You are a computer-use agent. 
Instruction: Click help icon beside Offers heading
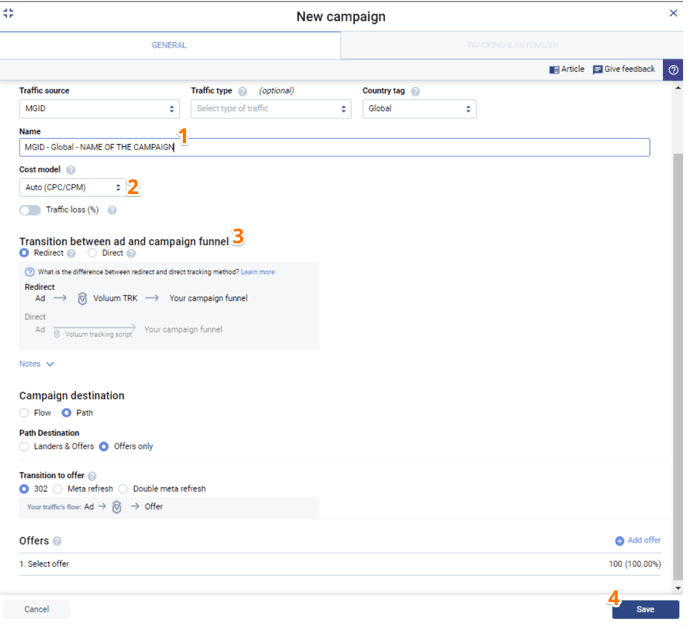57,541
